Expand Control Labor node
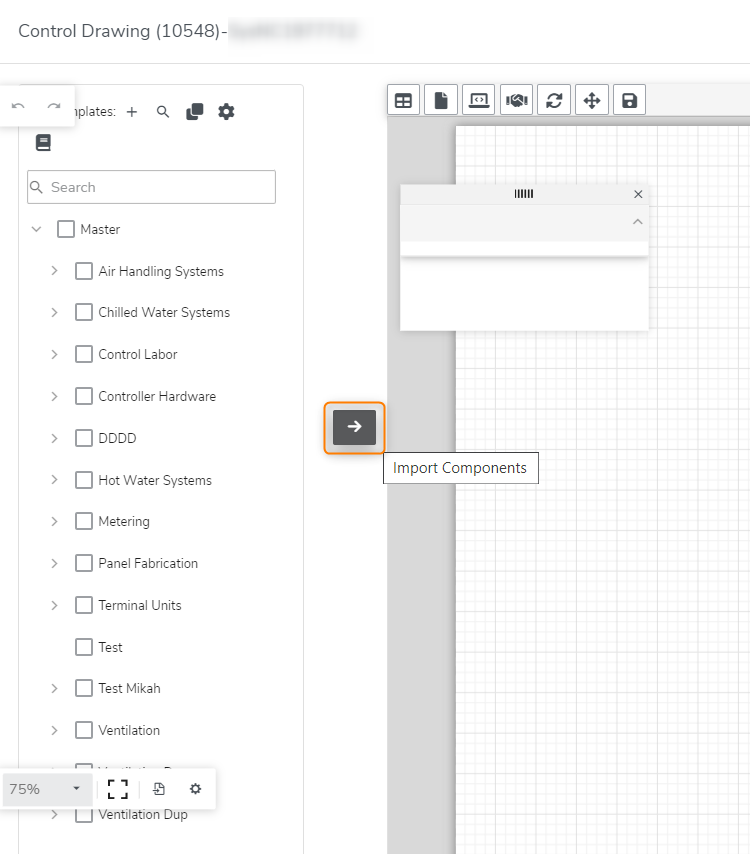The width and height of the screenshot is (750, 854). click(x=54, y=354)
